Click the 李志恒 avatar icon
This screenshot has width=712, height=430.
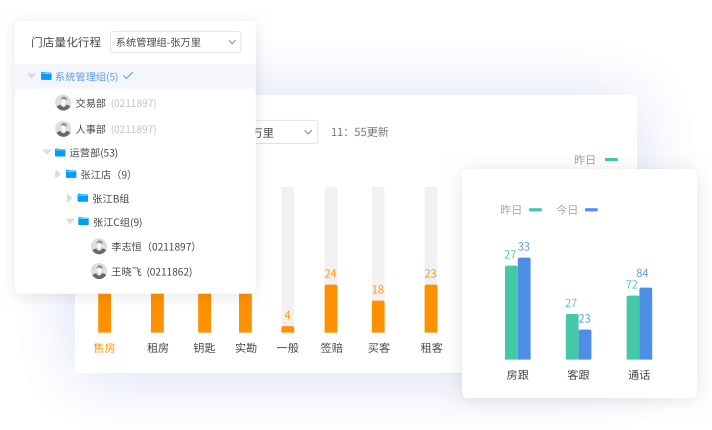coord(99,246)
